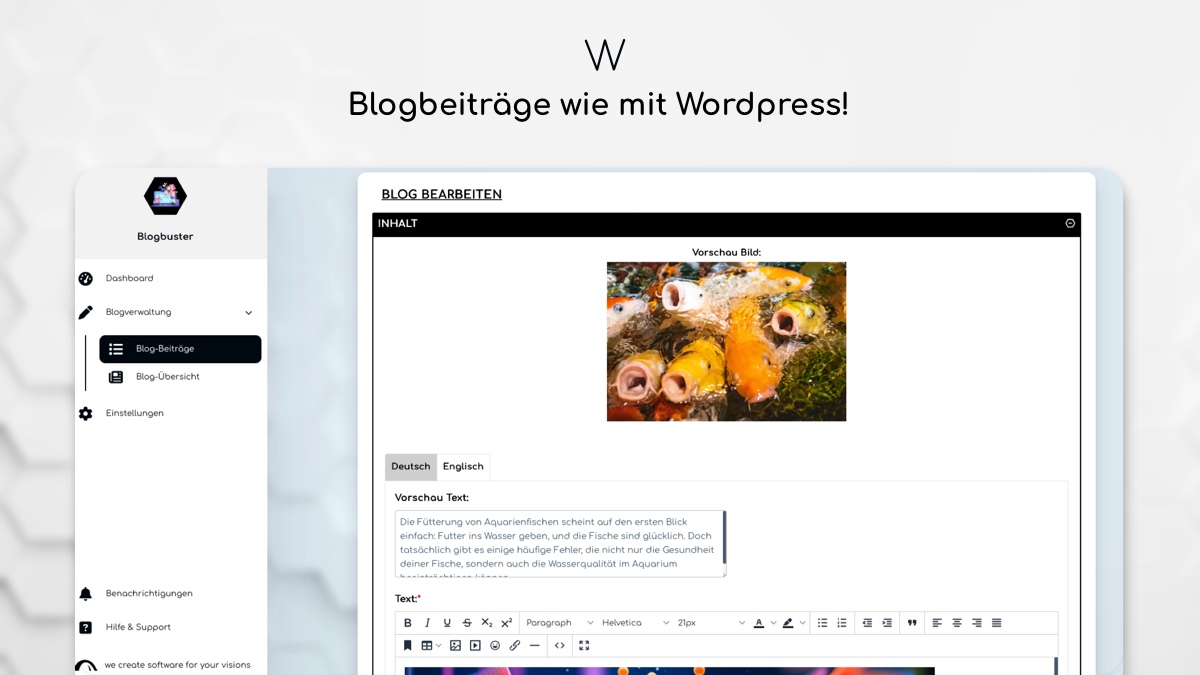Screen dimensions: 1200x675
Task: Insert an emoji into the text
Action: (x=494, y=645)
